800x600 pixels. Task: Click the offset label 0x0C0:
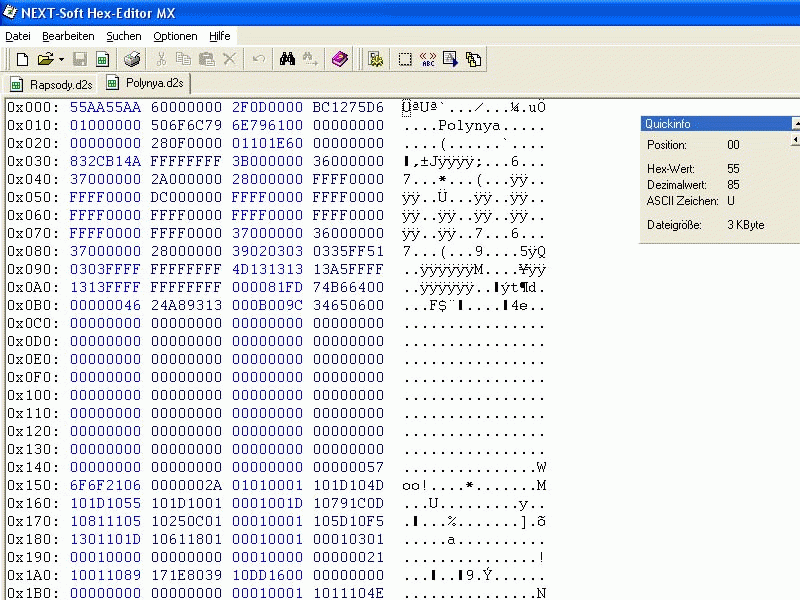tap(33, 323)
